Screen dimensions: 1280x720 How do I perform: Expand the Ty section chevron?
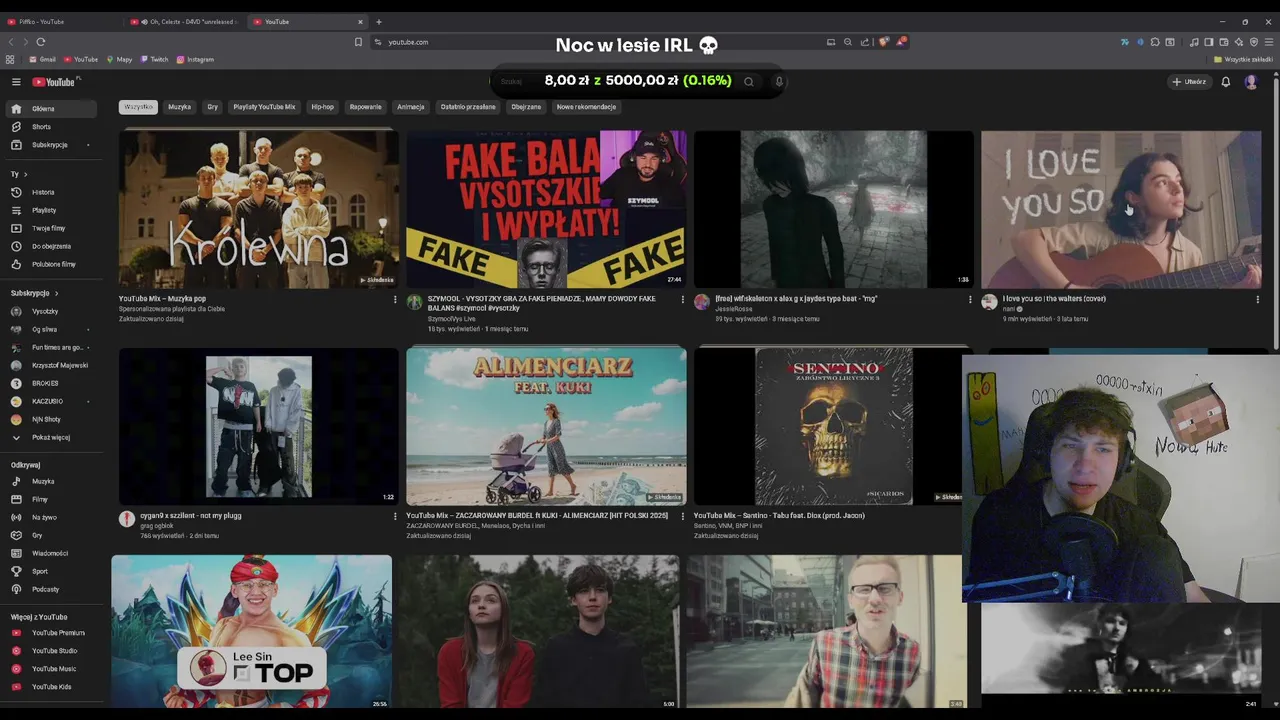25,174
